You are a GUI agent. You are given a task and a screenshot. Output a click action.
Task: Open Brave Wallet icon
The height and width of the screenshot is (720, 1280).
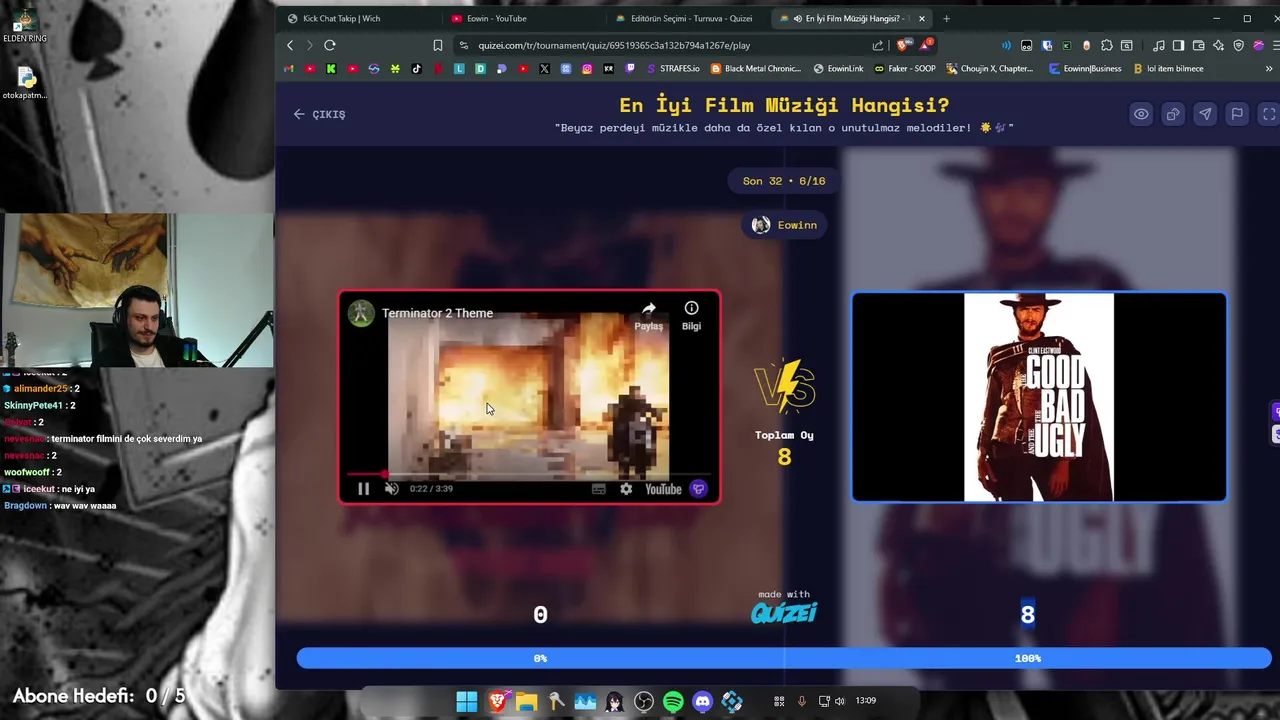[1198, 45]
